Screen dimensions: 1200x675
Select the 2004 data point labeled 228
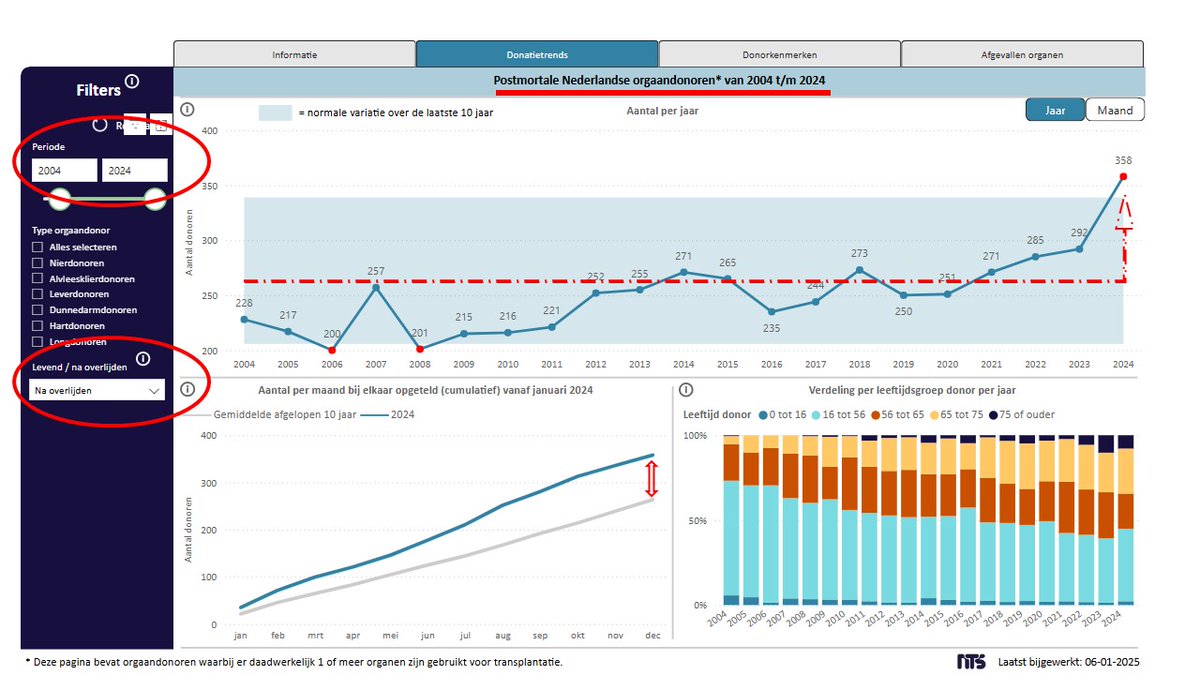tap(244, 320)
